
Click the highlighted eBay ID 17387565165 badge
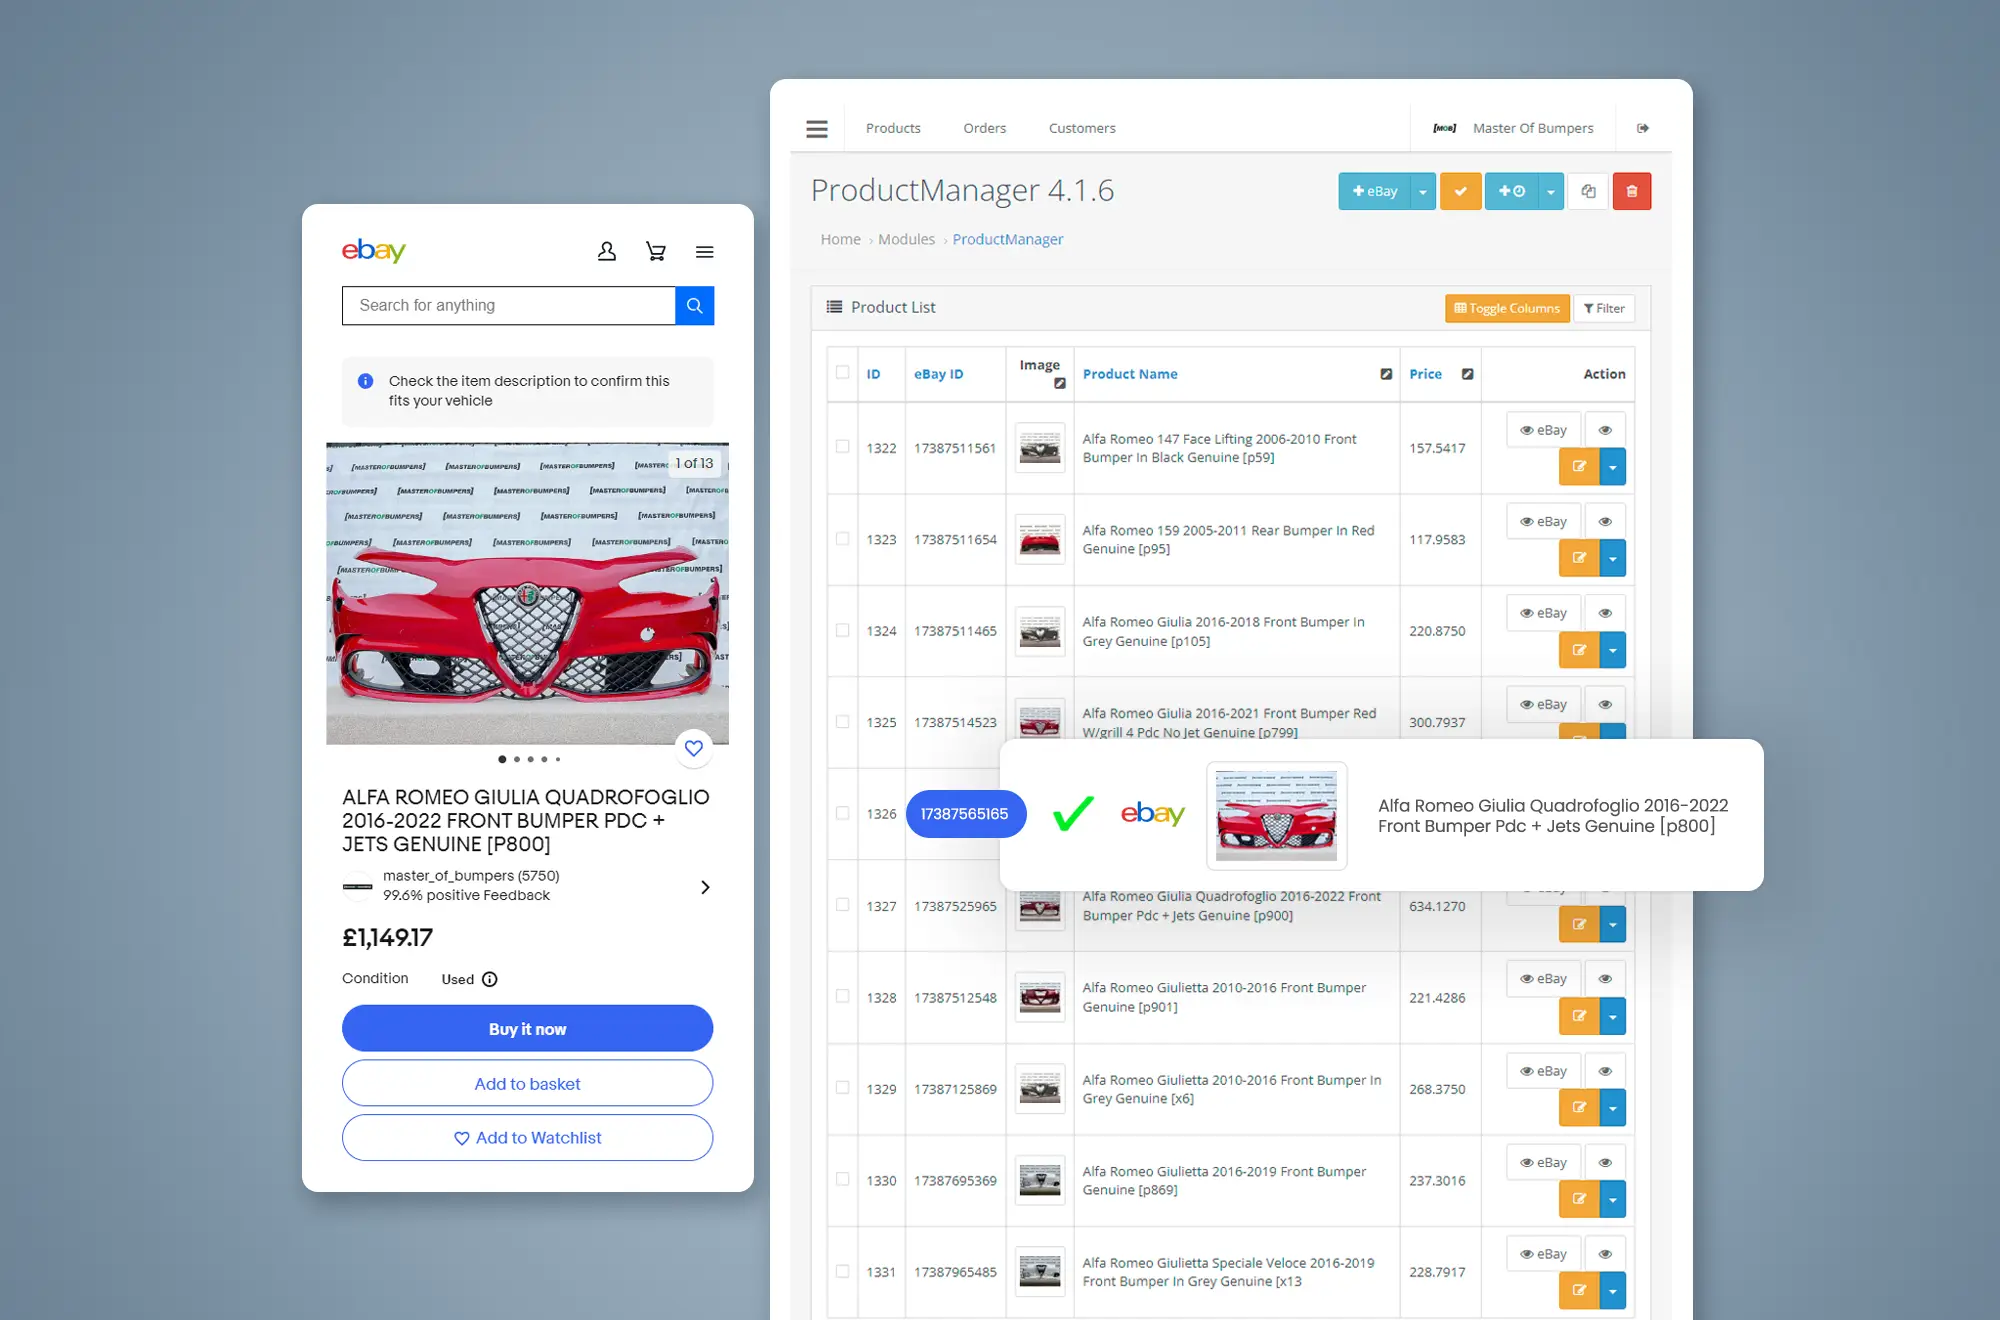pos(965,814)
